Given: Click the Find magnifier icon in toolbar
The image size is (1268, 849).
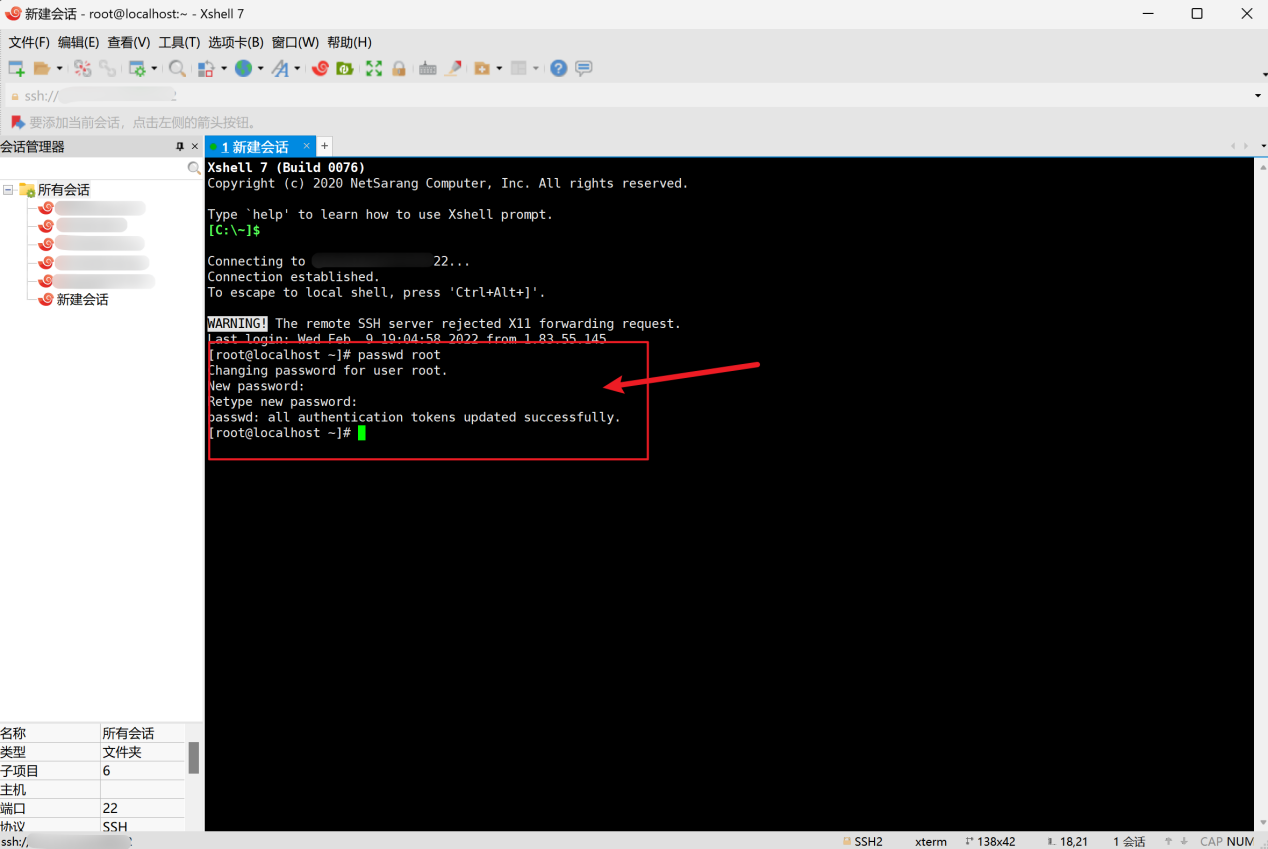Looking at the screenshot, I should pos(177,68).
